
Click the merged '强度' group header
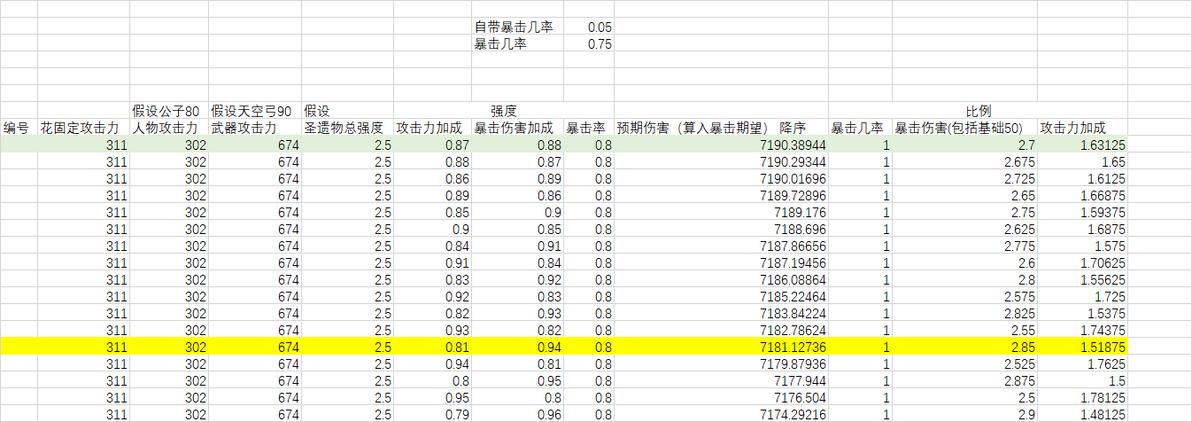503,110
